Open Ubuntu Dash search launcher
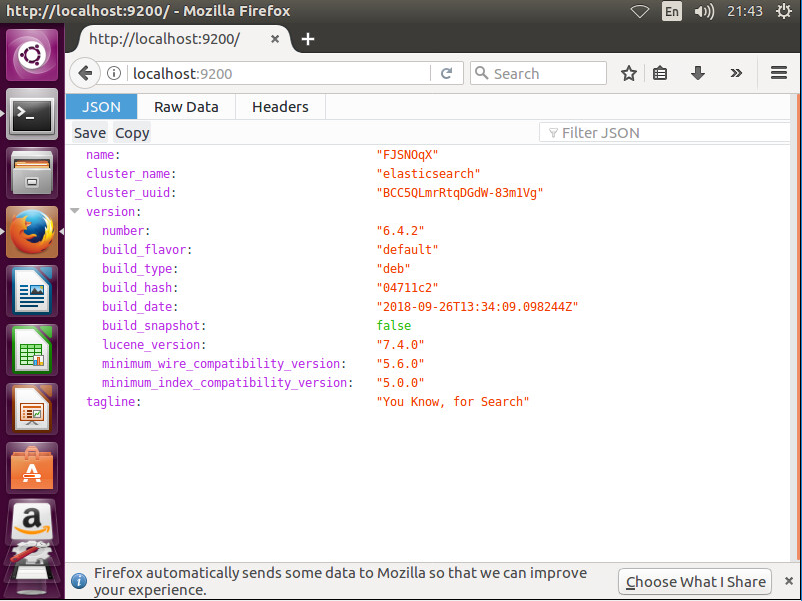 pyautogui.click(x=32, y=55)
